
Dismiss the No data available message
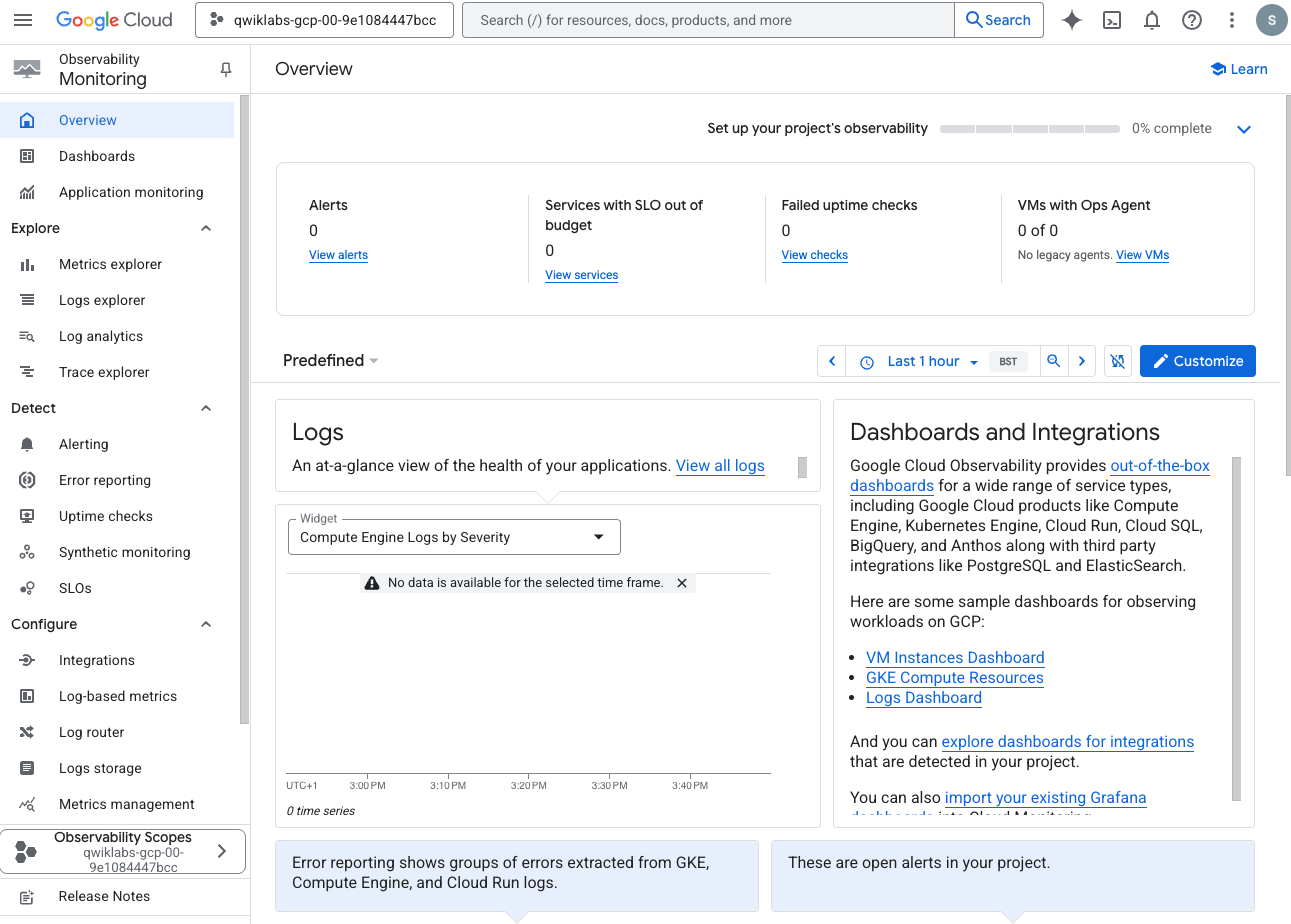coord(682,583)
